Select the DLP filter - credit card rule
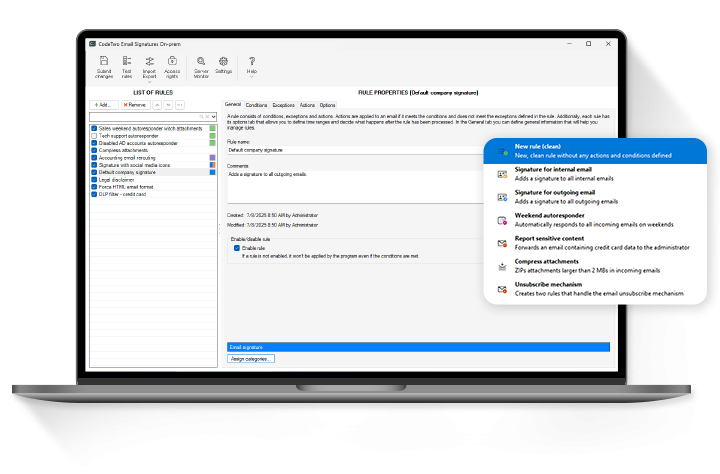This screenshot has width=720, height=474. (153, 194)
